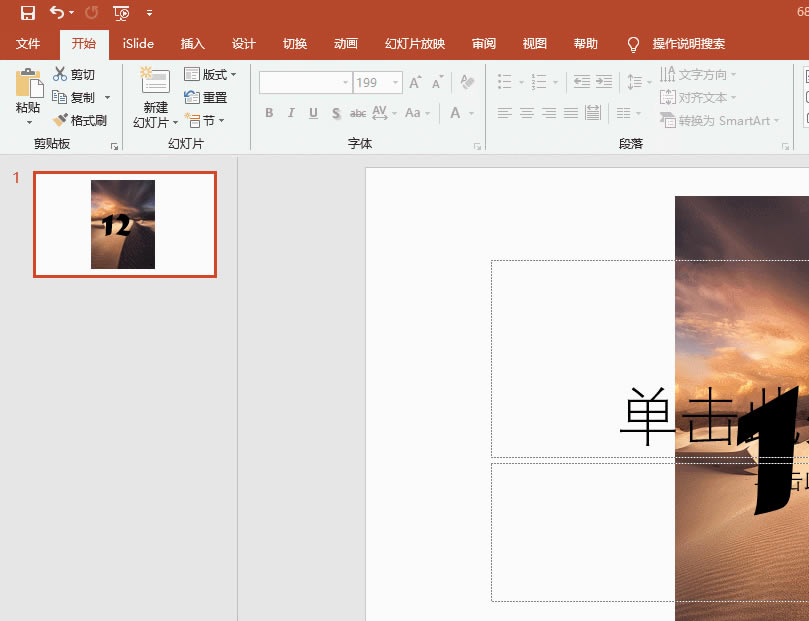
Task: Switch to the 切换 tab
Action: click(295, 44)
